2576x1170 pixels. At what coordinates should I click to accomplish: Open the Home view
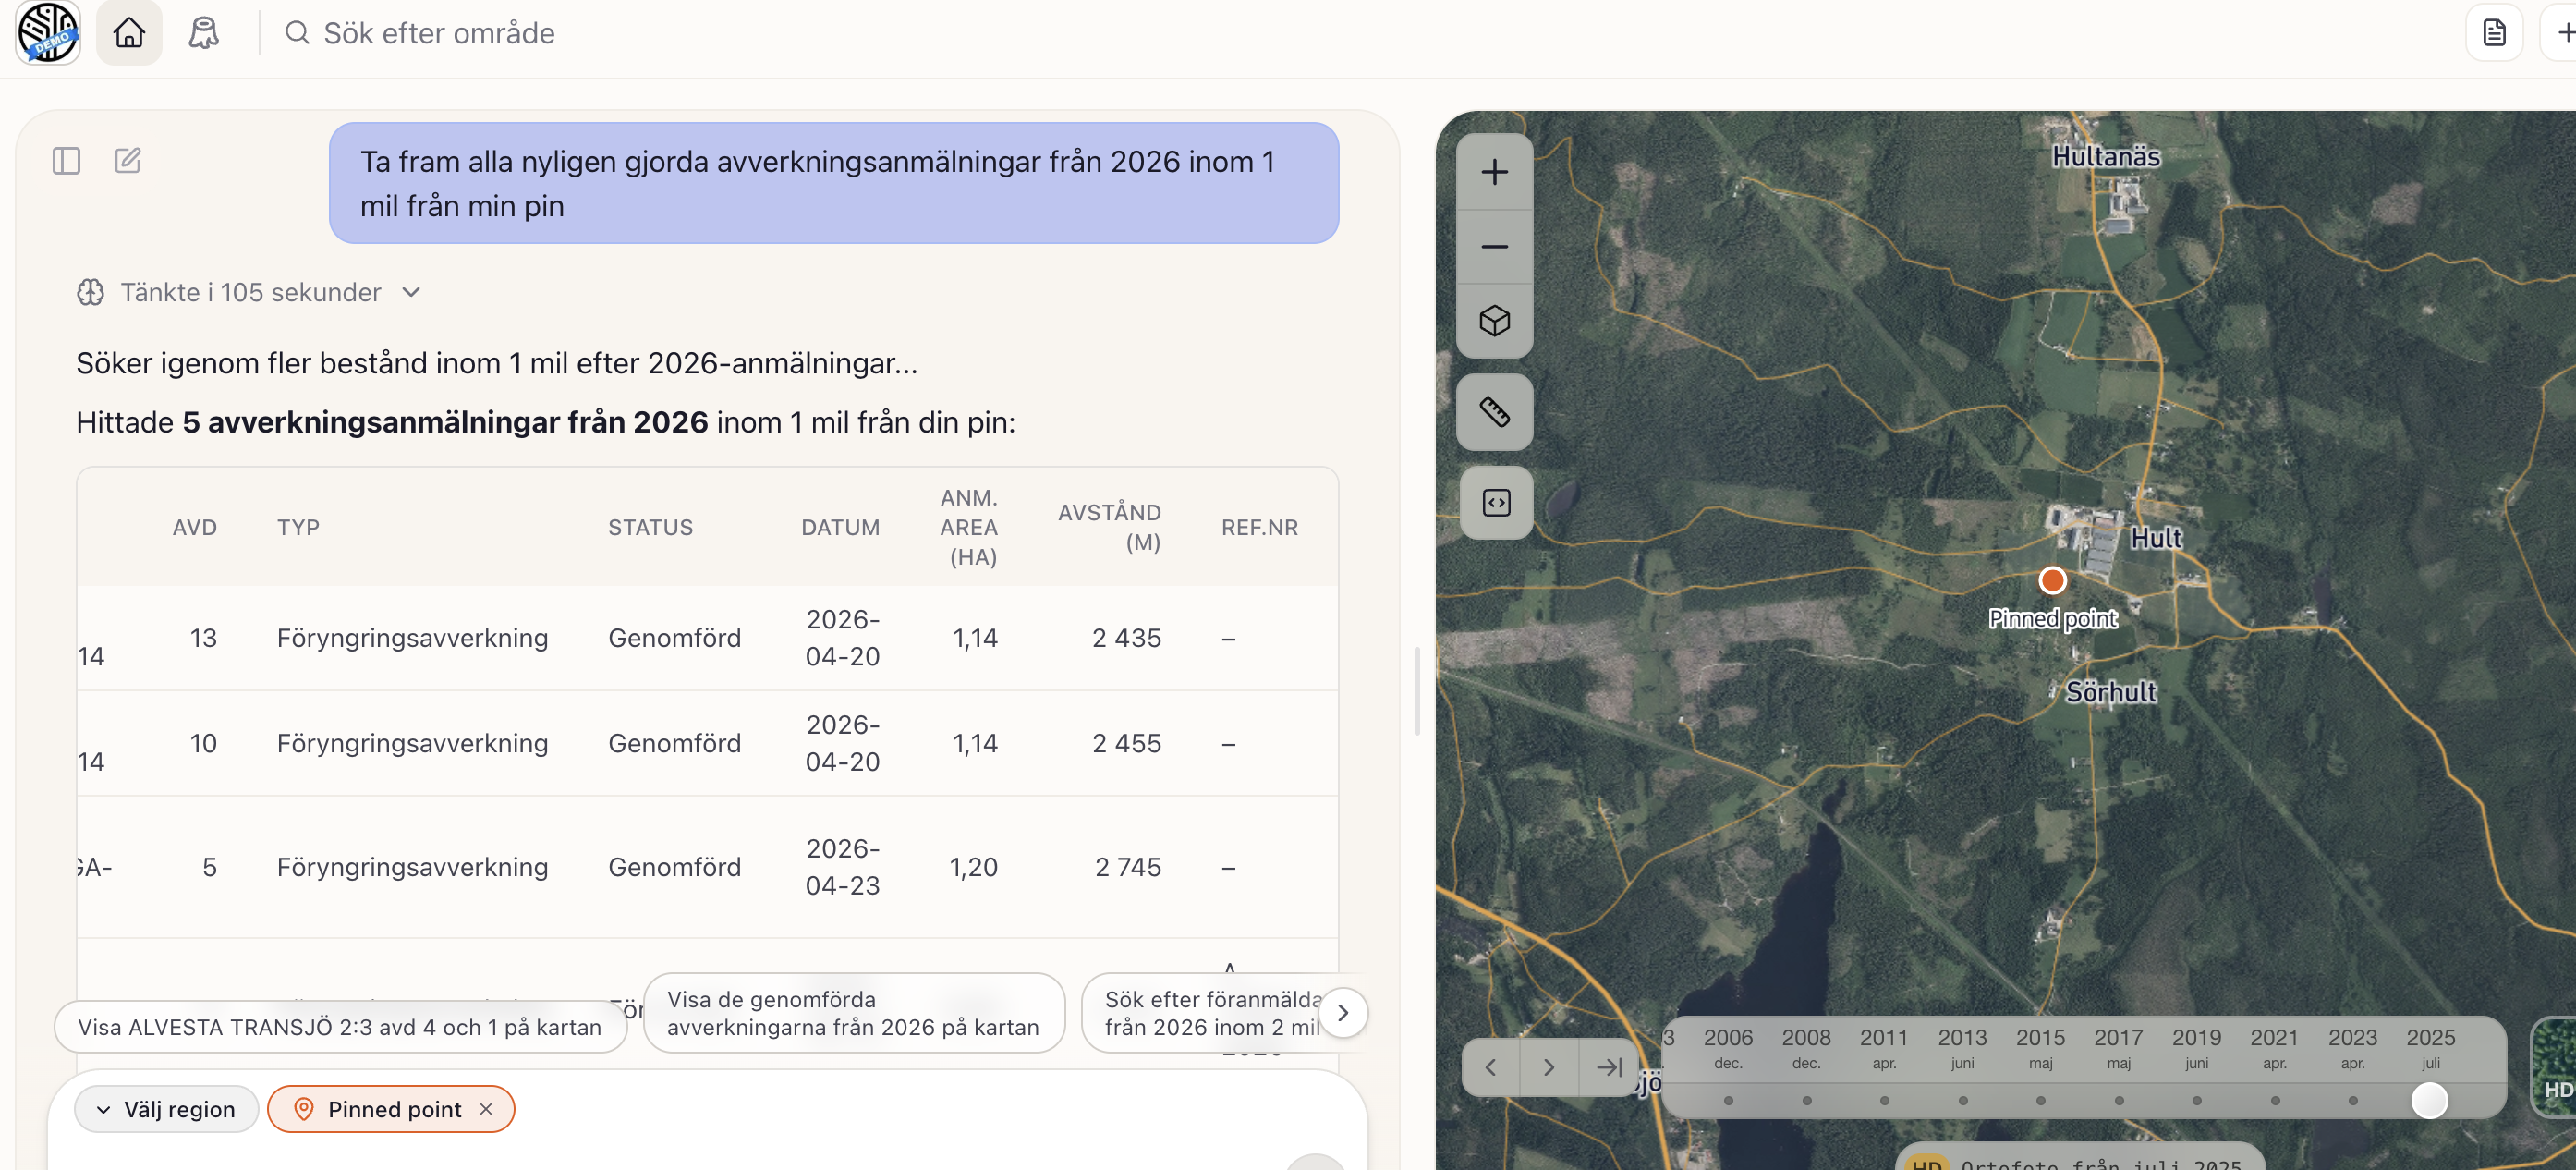coord(129,33)
